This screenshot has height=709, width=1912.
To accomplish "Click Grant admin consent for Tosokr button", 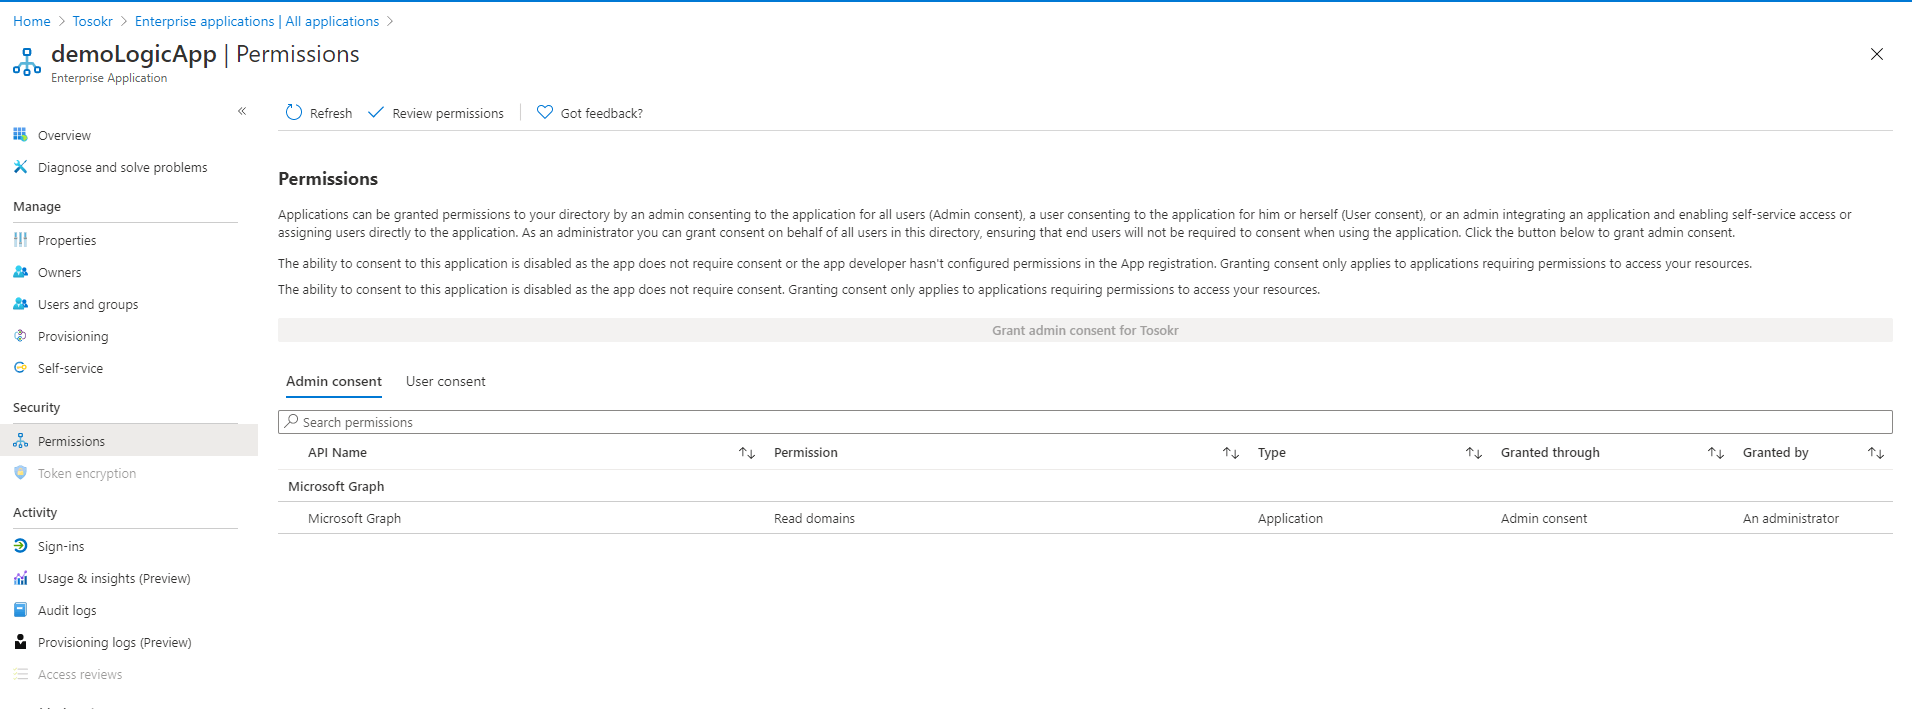I will point(1085,330).
